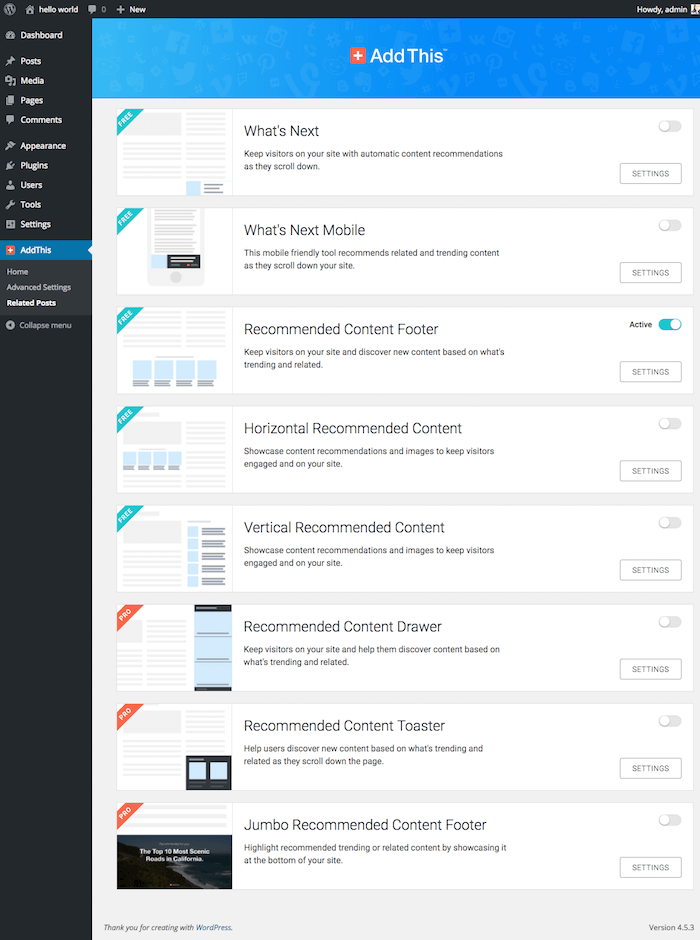Click the Posts pushpin icon
700x940 pixels.
pos(10,61)
